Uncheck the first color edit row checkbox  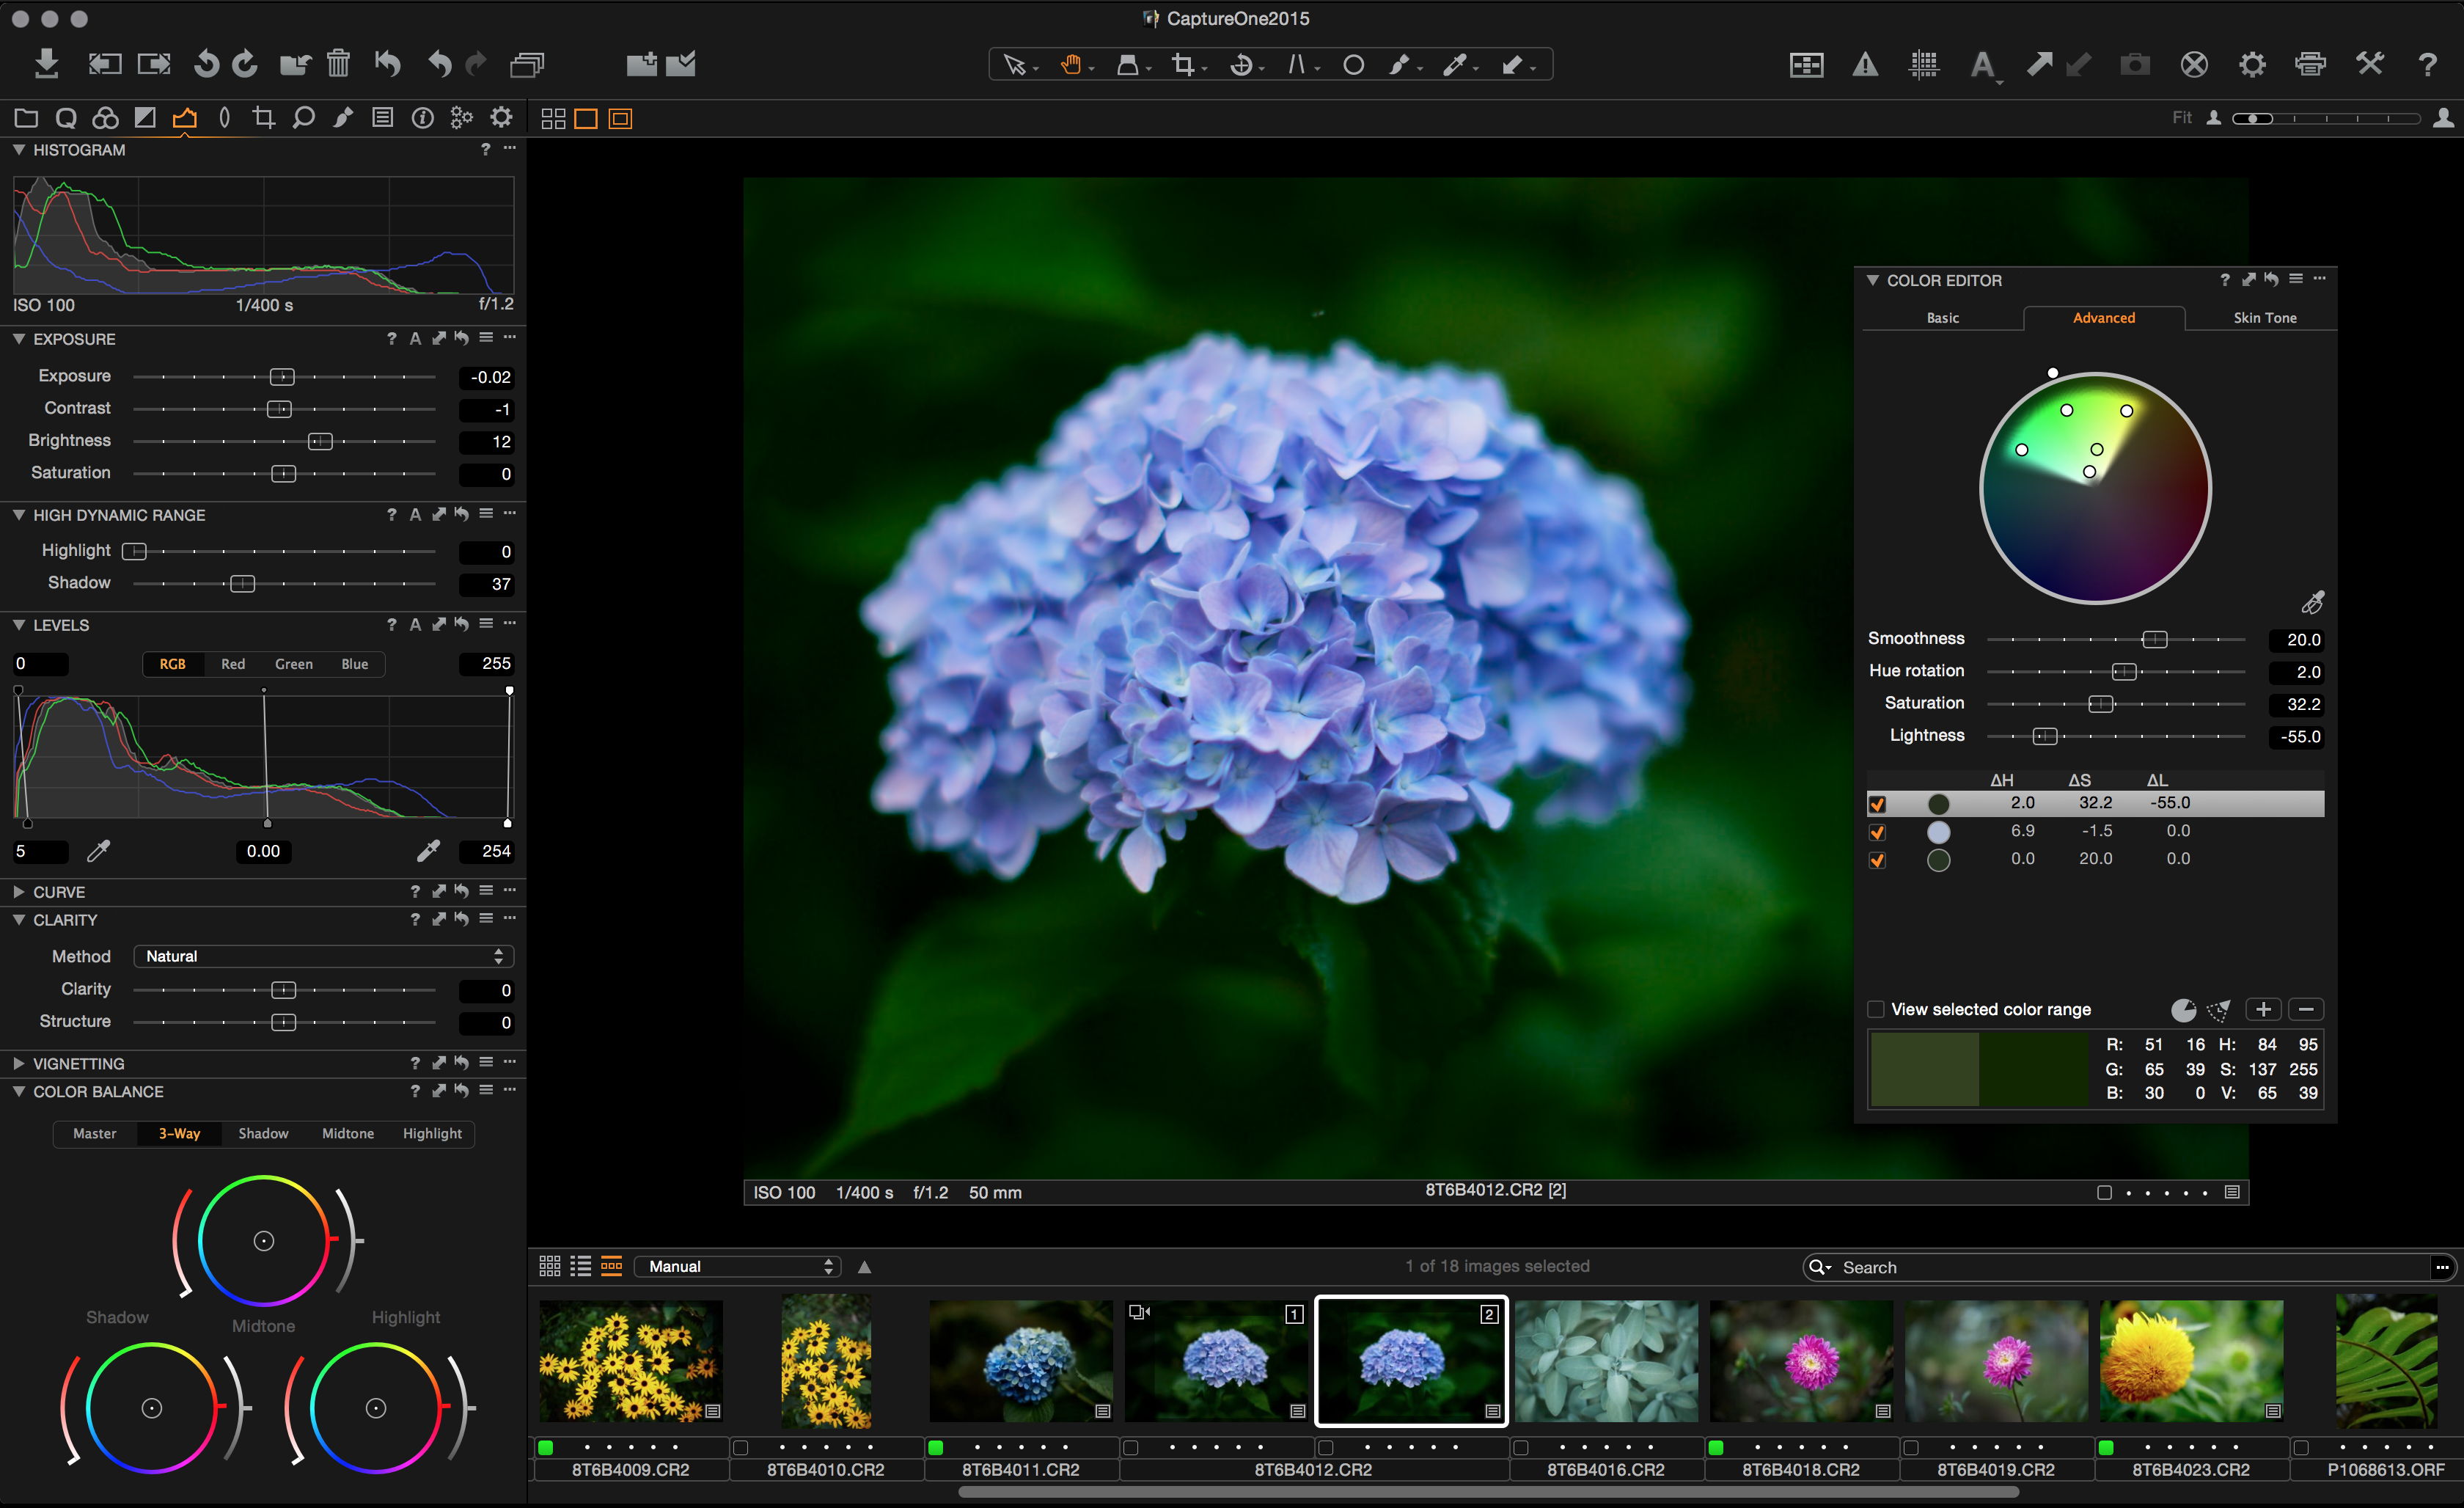(x=1877, y=803)
